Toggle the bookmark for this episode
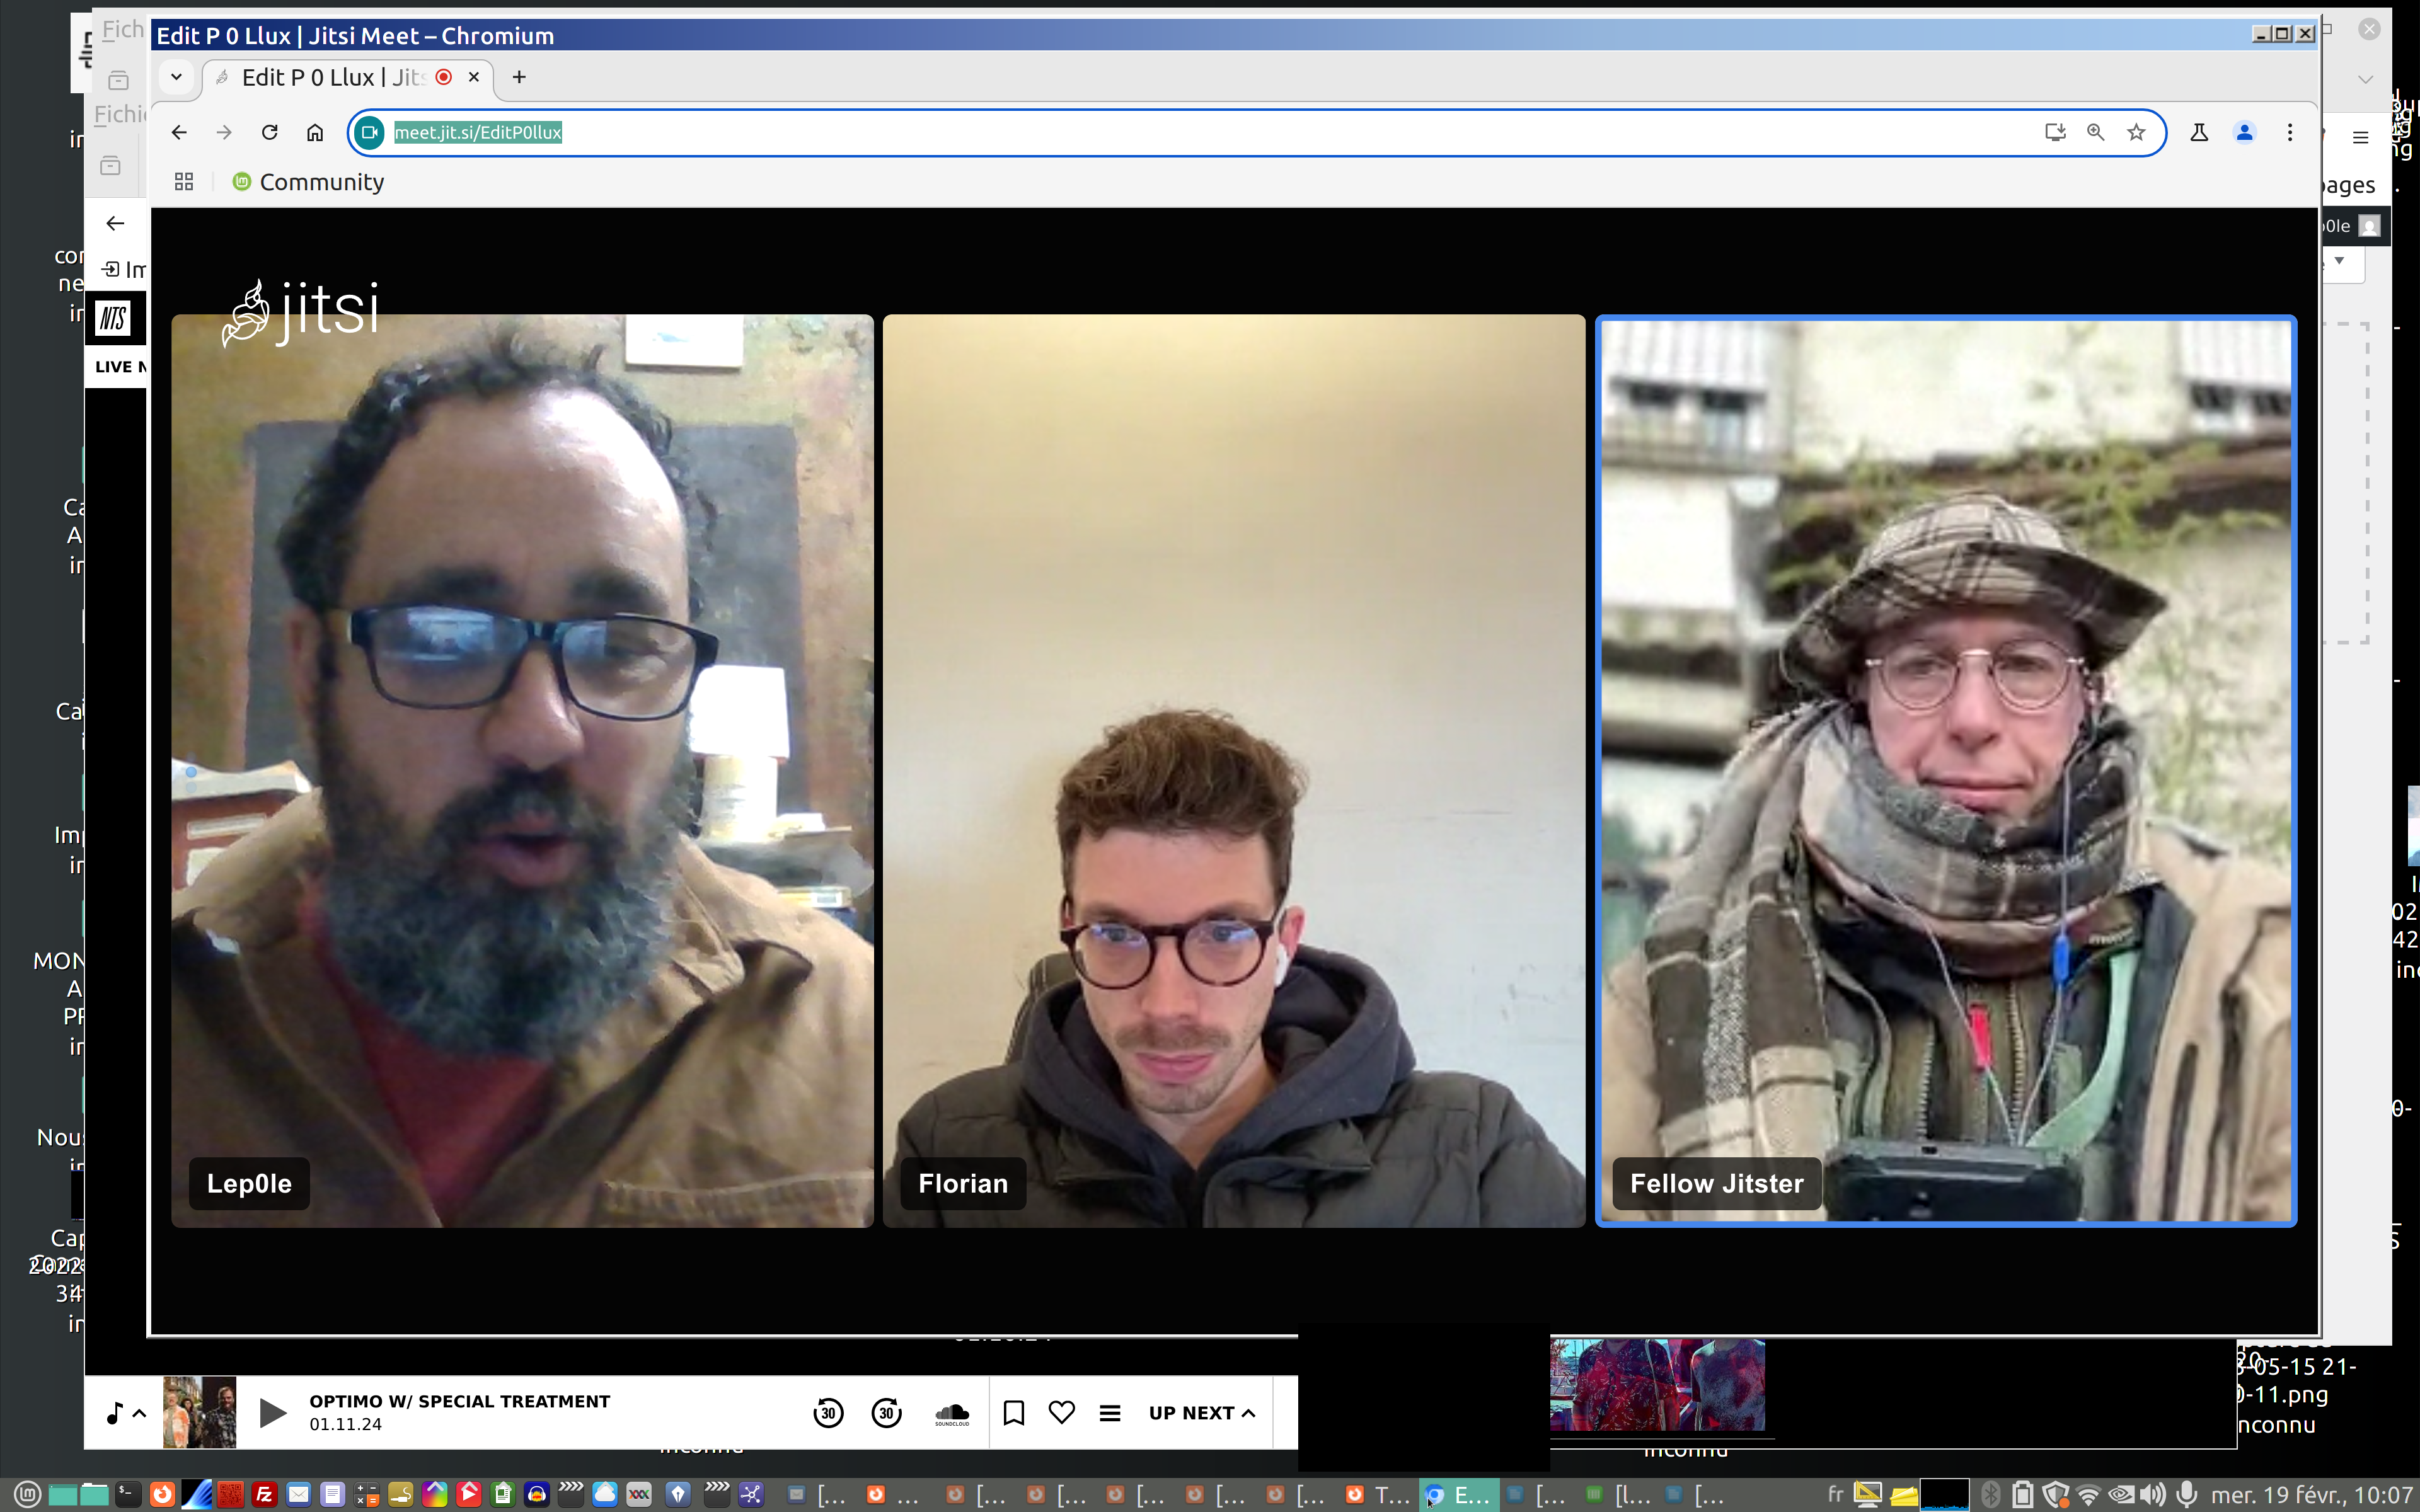Viewport: 2420px width, 1512px height. pyautogui.click(x=1013, y=1412)
